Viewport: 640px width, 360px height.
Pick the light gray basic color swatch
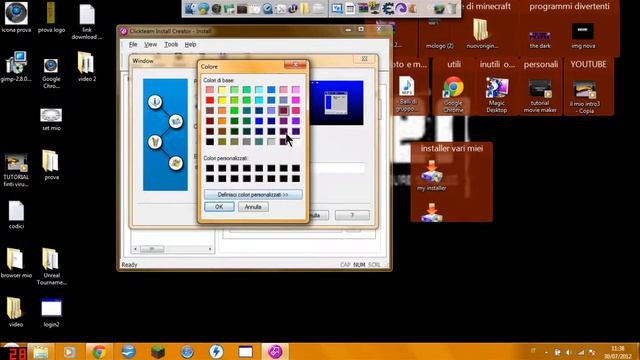click(271, 142)
